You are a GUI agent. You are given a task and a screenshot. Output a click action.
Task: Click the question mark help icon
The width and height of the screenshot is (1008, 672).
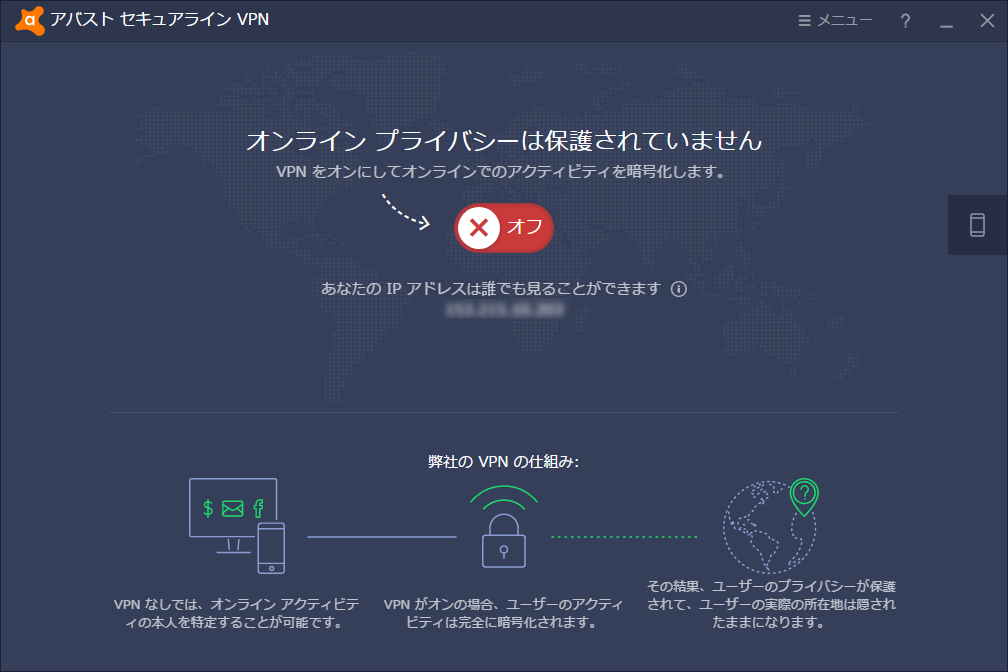[x=905, y=21]
